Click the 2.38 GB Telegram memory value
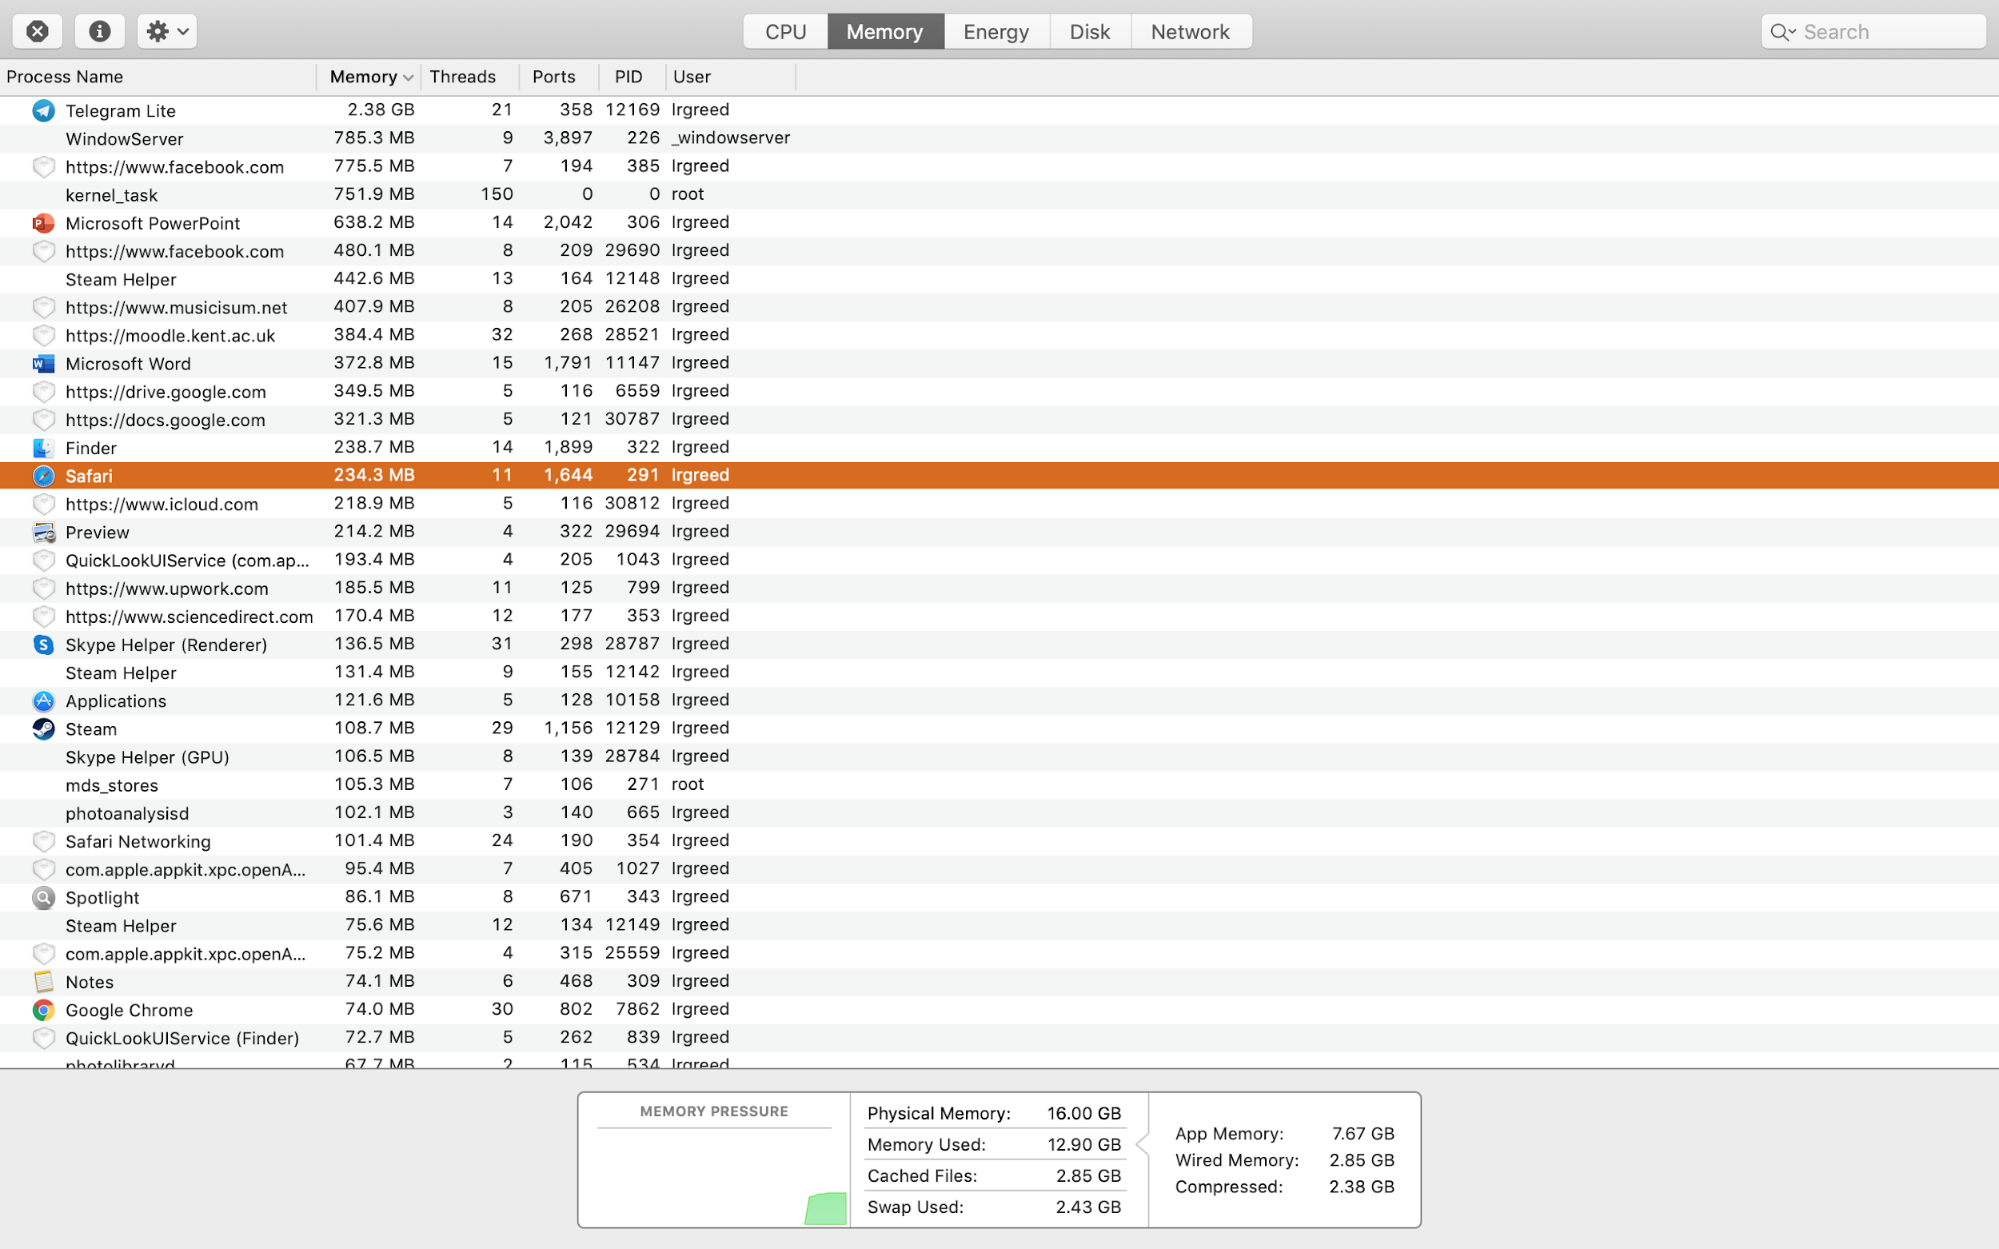Image resolution: width=1999 pixels, height=1249 pixels. [x=381, y=110]
